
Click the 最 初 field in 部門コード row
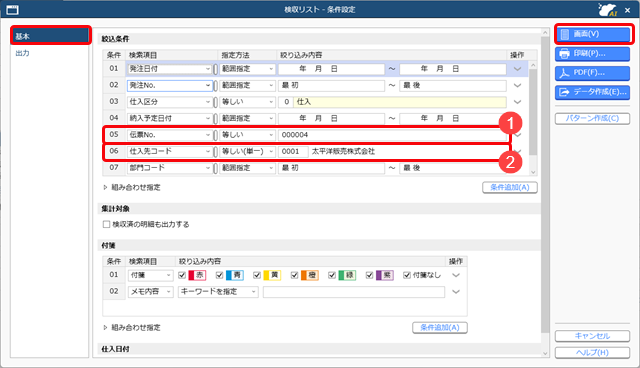[x=331, y=168]
